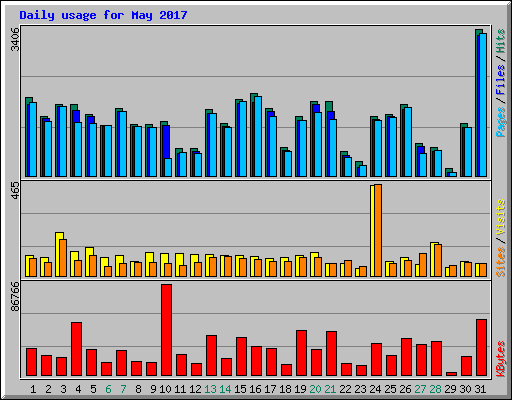Click day 4 on the x-axis
The width and height of the screenshot is (512, 400).
78,389
